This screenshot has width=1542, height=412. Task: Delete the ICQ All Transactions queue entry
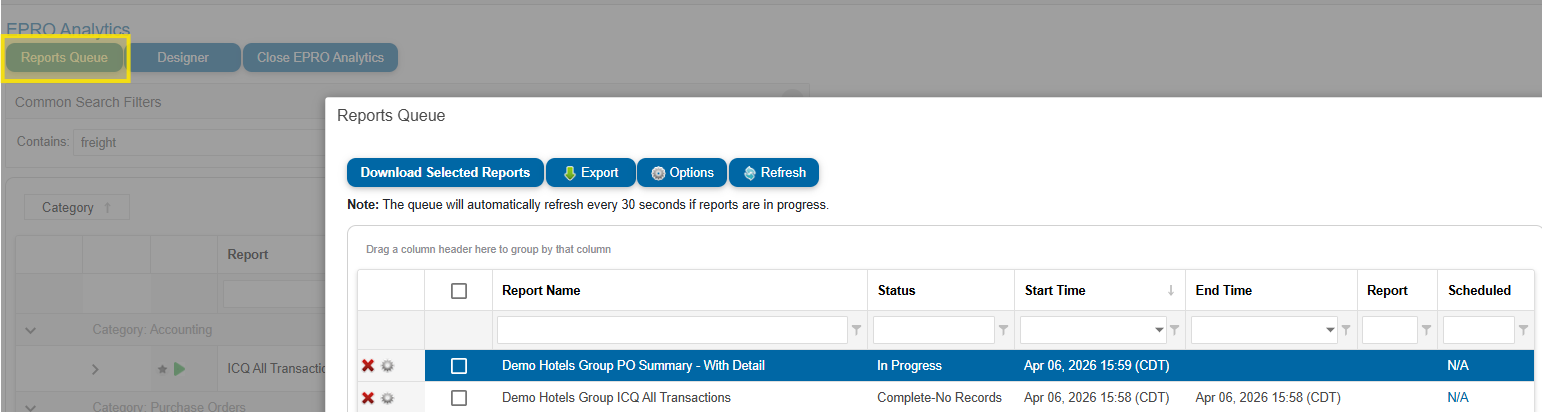(367, 398)
